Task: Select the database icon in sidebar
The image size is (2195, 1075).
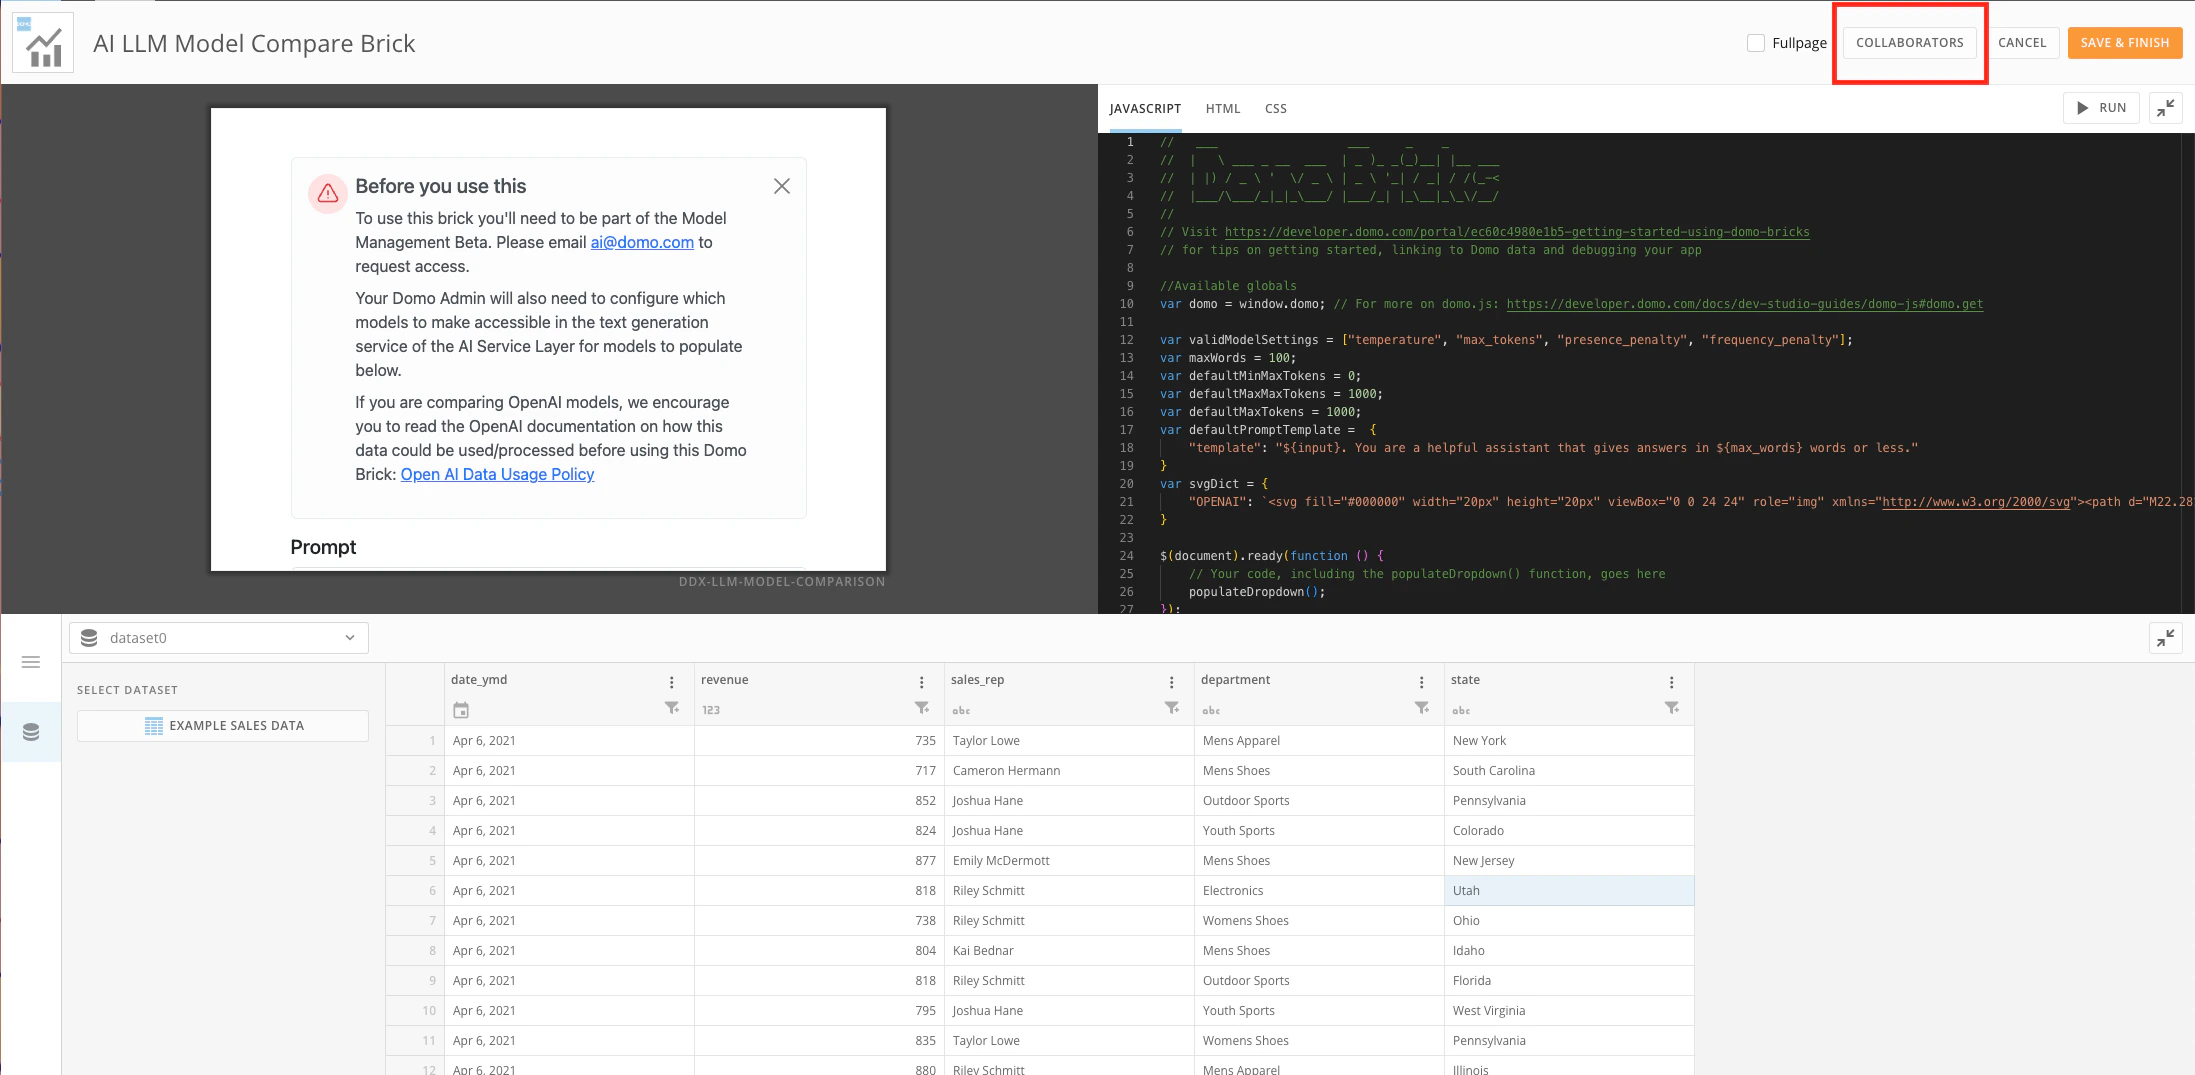Action: pyautogui.click(x=31, y=732)
